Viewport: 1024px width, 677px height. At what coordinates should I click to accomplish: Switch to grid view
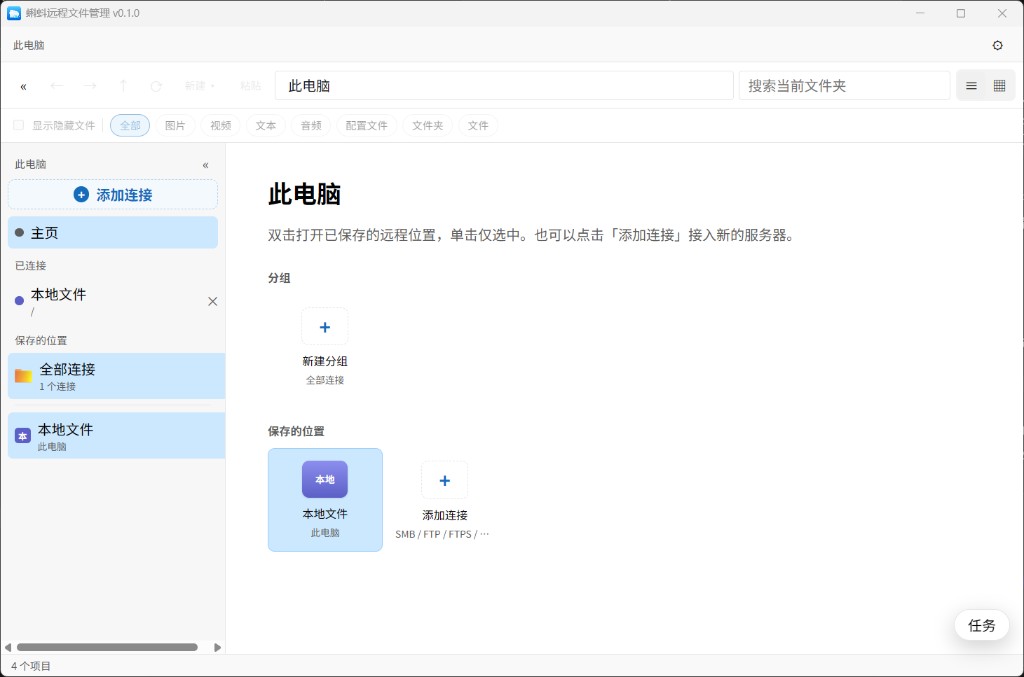pyautogui.click(x=999, y=86)
